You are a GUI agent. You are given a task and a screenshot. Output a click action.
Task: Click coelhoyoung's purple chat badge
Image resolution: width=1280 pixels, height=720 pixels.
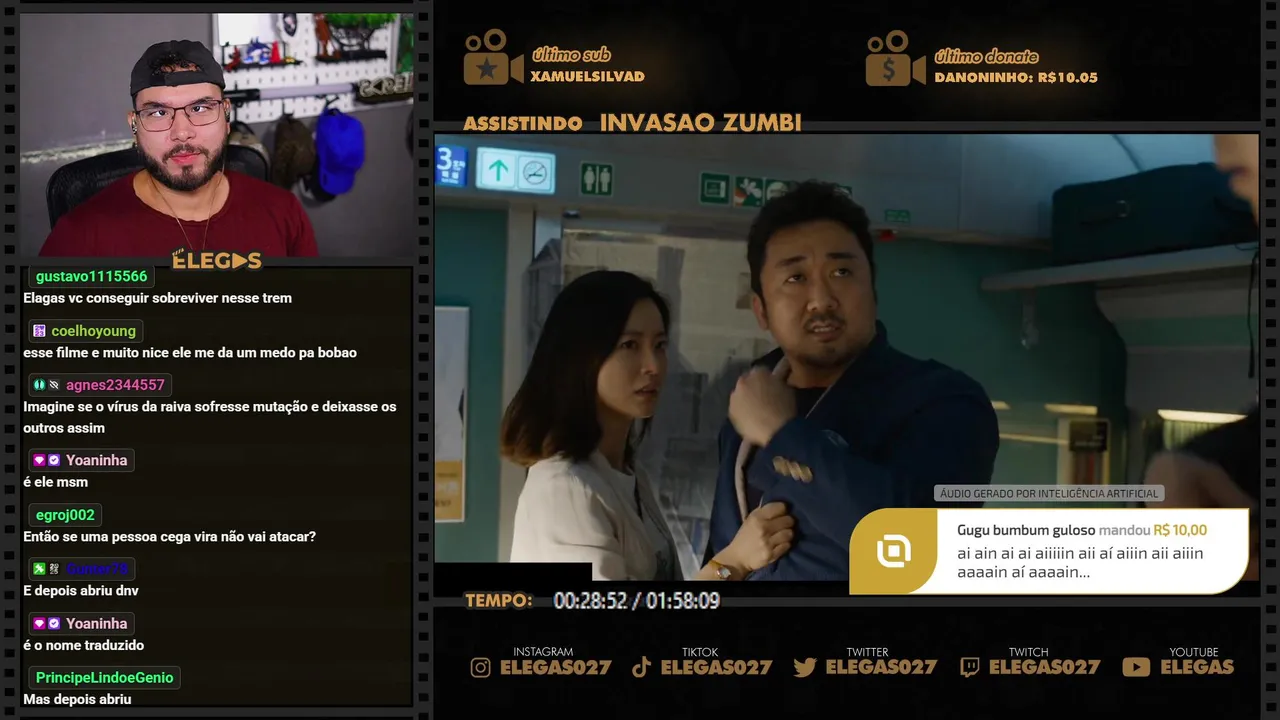click(39, 331)
